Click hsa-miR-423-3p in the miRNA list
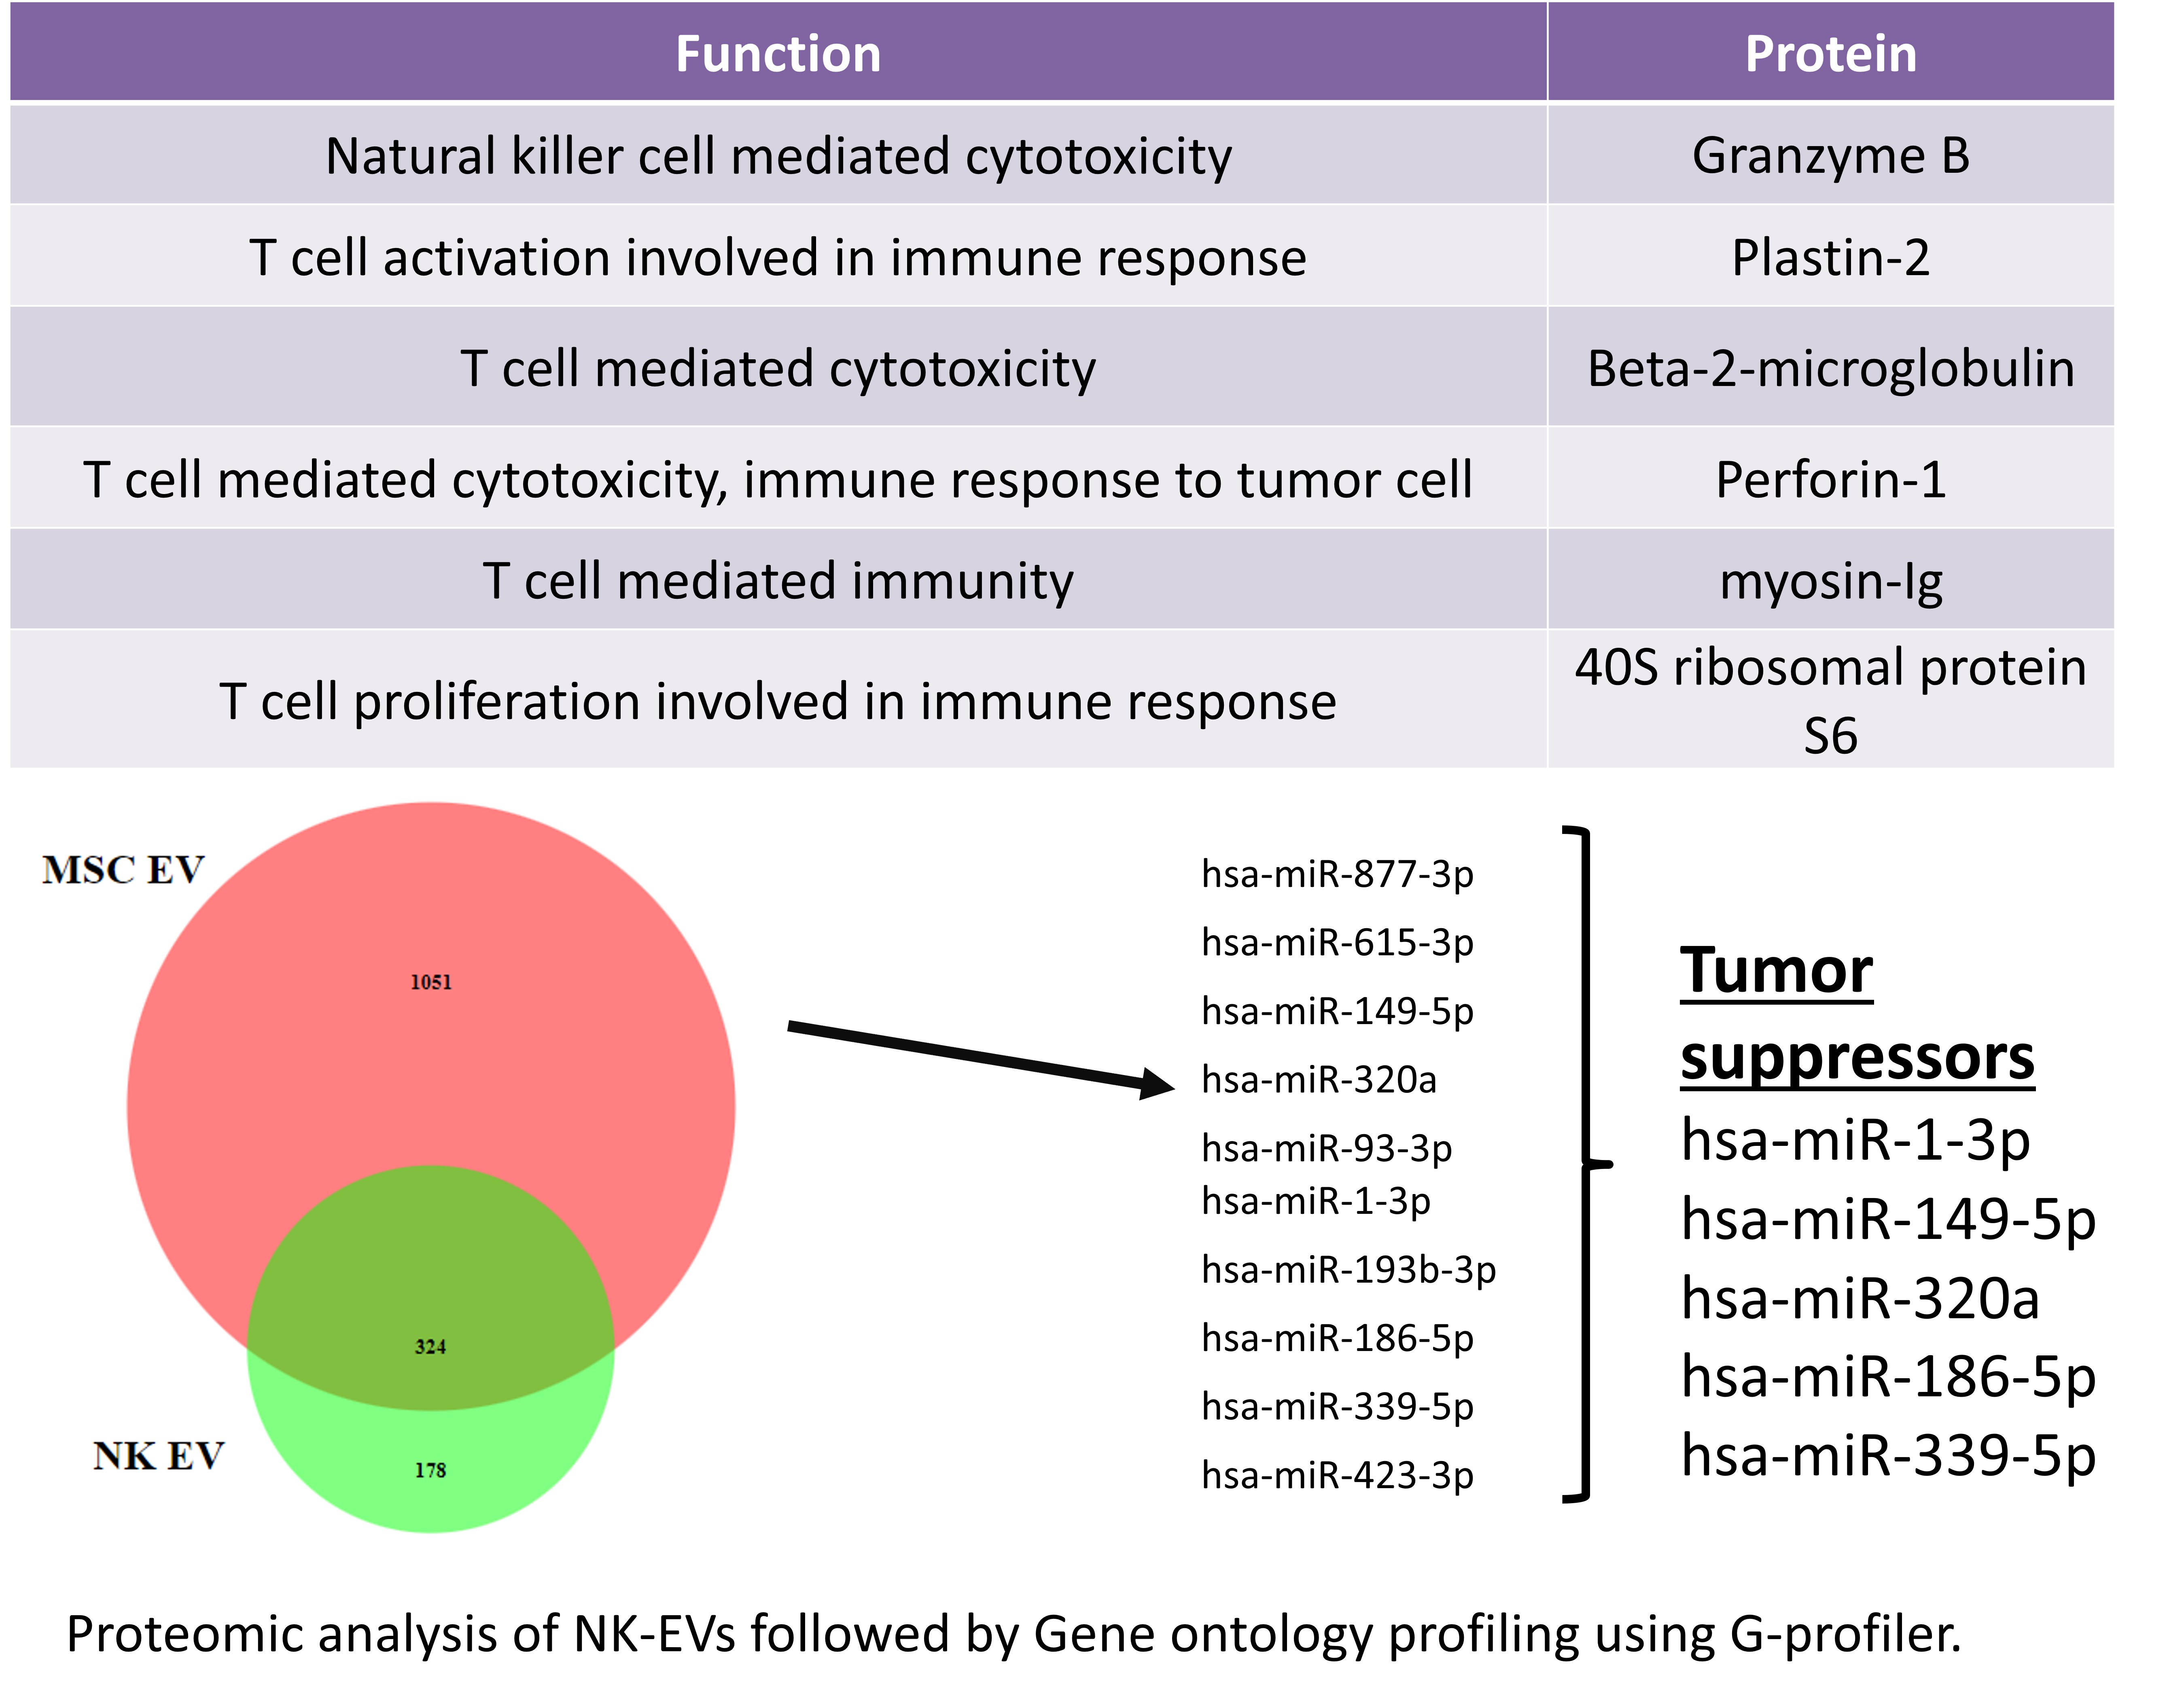The image size is (2184, 1701). (1337, 1475)
